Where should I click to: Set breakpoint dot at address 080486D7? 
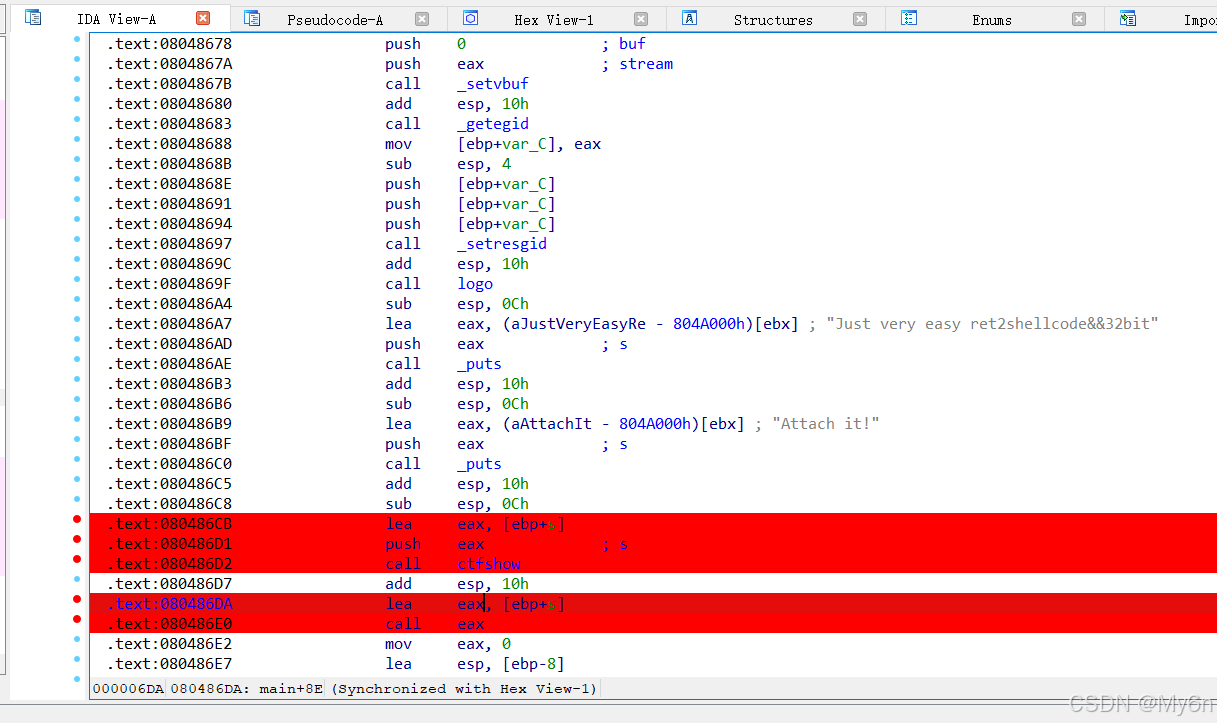(77, 580)
